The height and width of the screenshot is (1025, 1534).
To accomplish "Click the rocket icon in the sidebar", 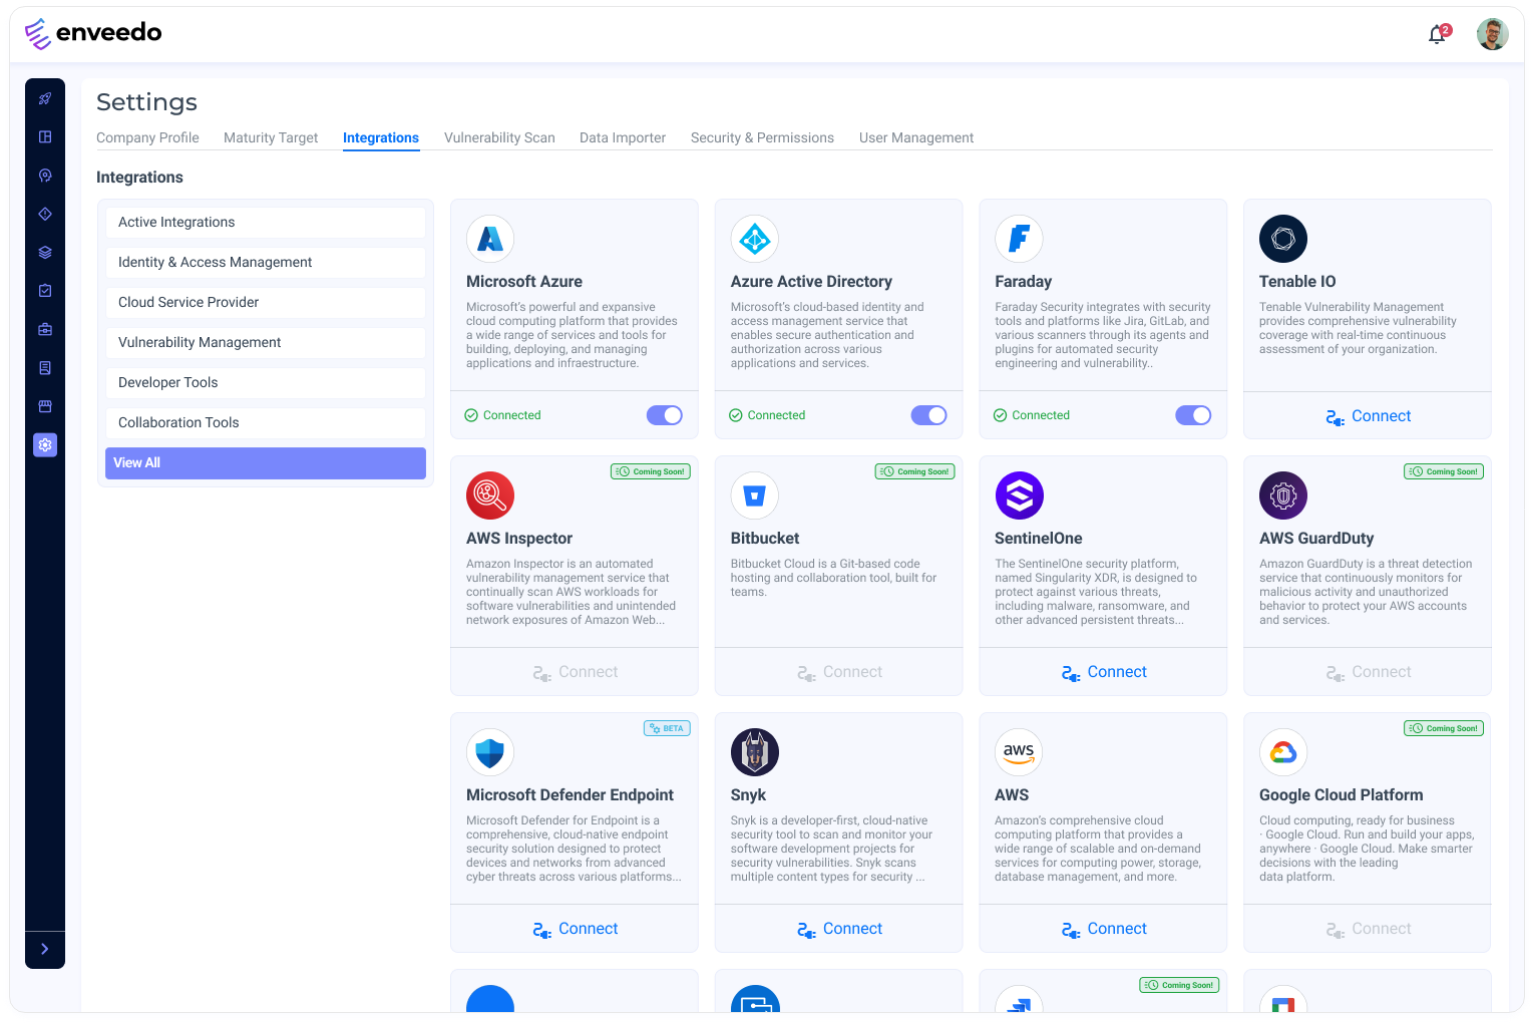I will coord(45,99).
